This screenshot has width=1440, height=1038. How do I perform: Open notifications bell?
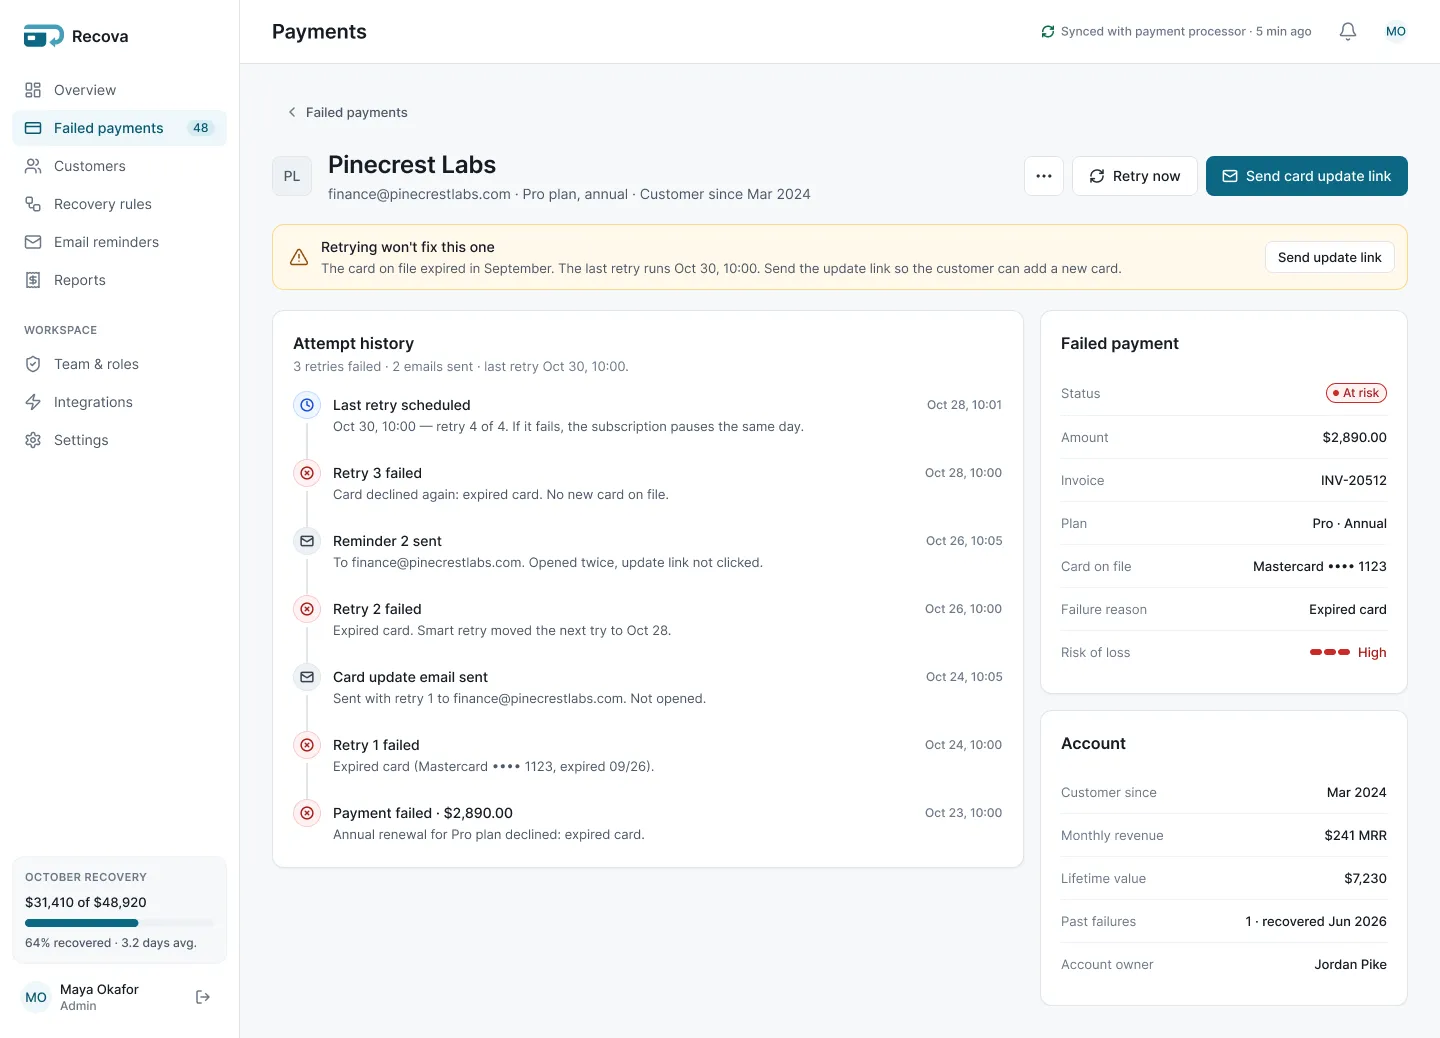click(x=1348, y=32)
